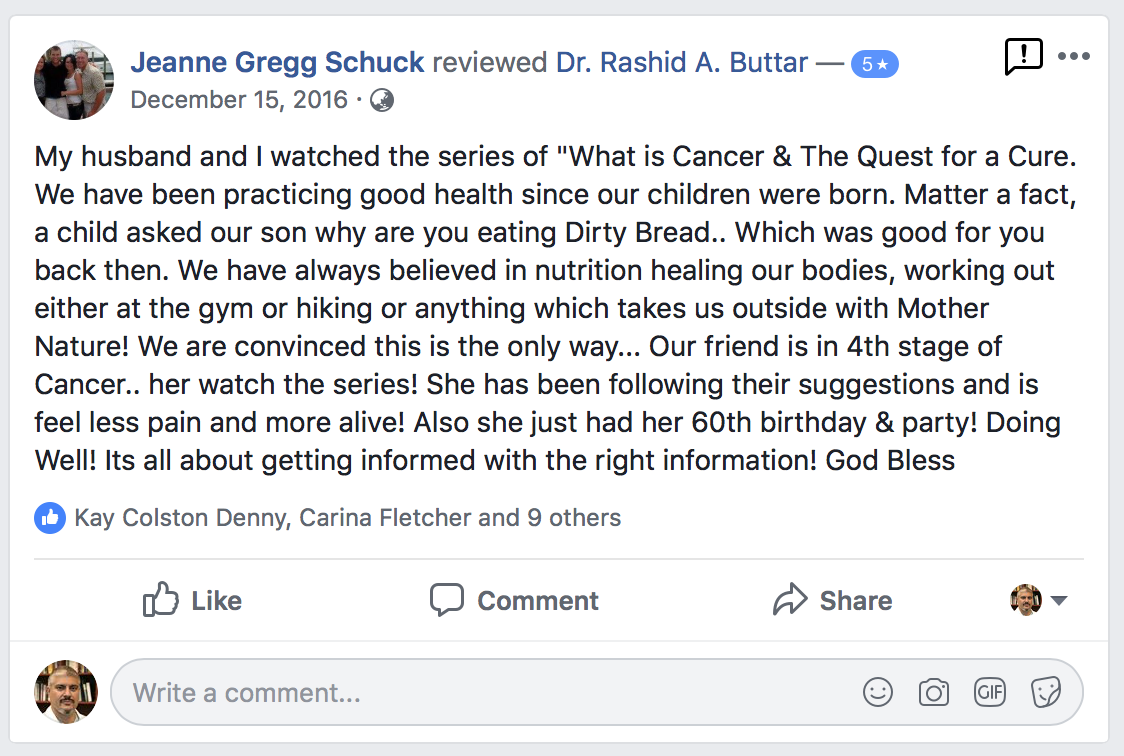
Task: Attach a photo with camera icon
Action: (933, 692)
